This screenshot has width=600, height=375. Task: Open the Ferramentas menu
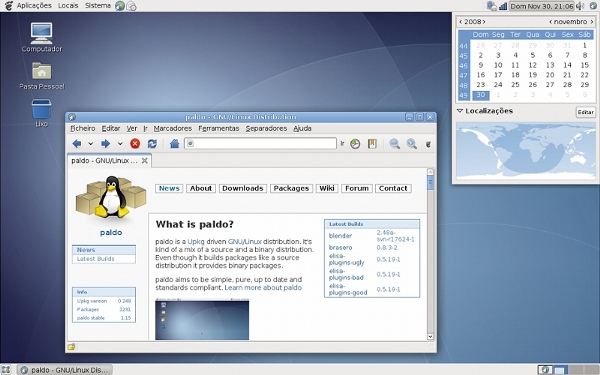(x=218, y=129)
